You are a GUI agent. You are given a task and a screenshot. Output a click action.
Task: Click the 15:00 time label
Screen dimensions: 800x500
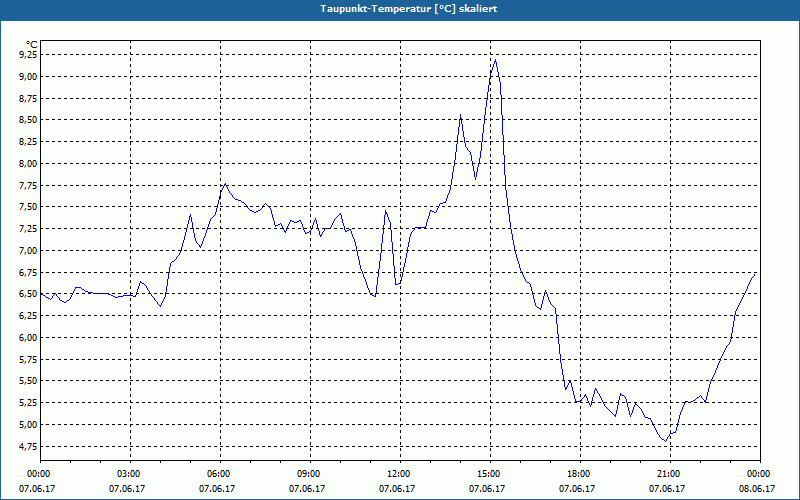click(490, 474)
